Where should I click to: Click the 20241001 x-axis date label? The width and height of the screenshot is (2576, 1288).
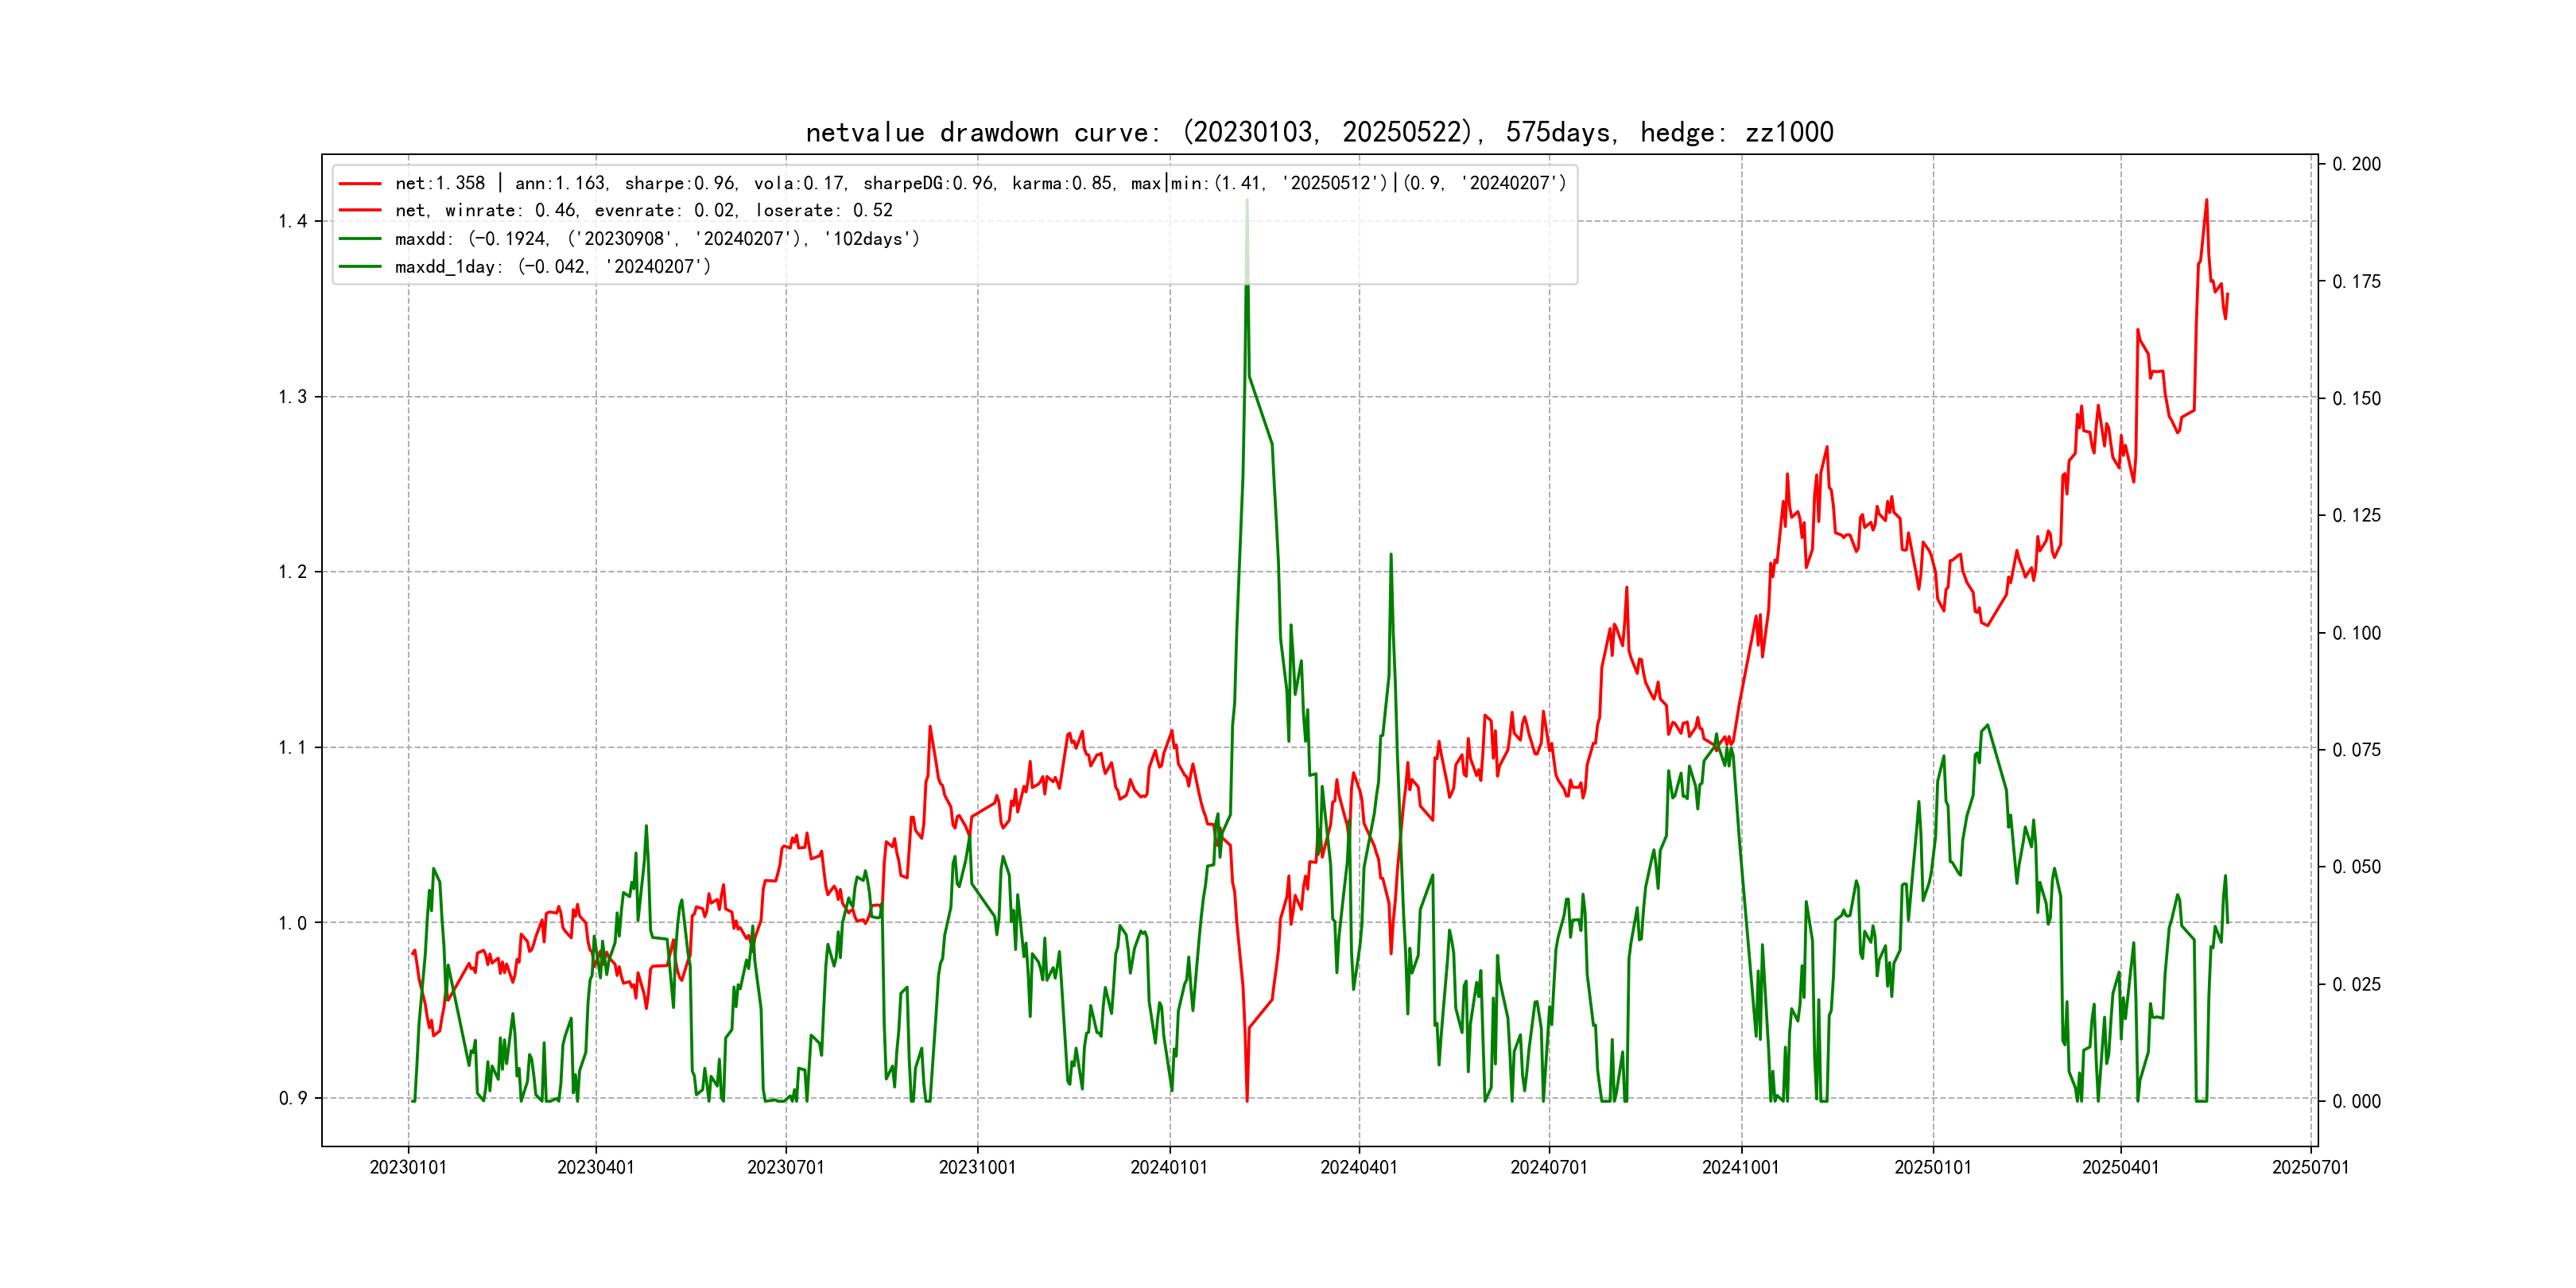click(1741, 1167)
